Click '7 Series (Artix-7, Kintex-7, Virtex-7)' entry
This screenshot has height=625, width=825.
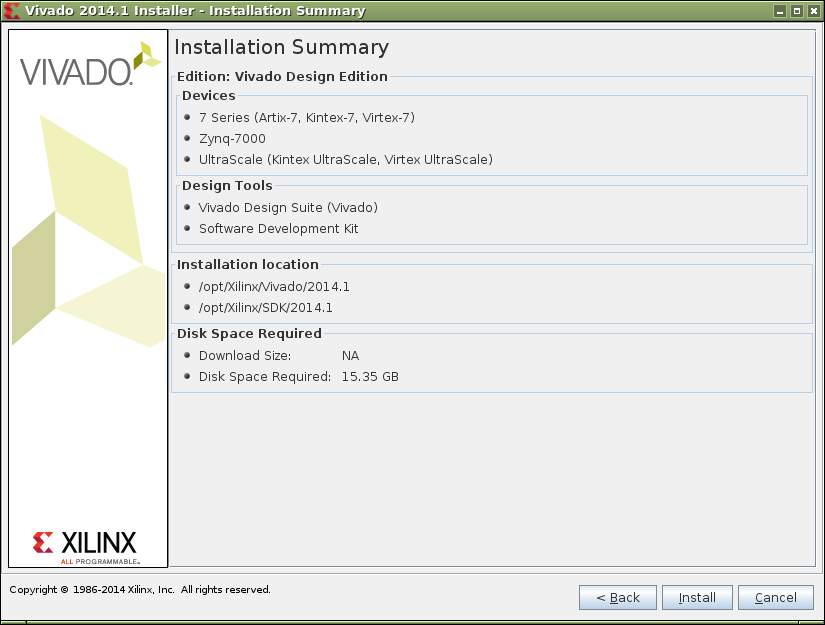coord(307,117)
